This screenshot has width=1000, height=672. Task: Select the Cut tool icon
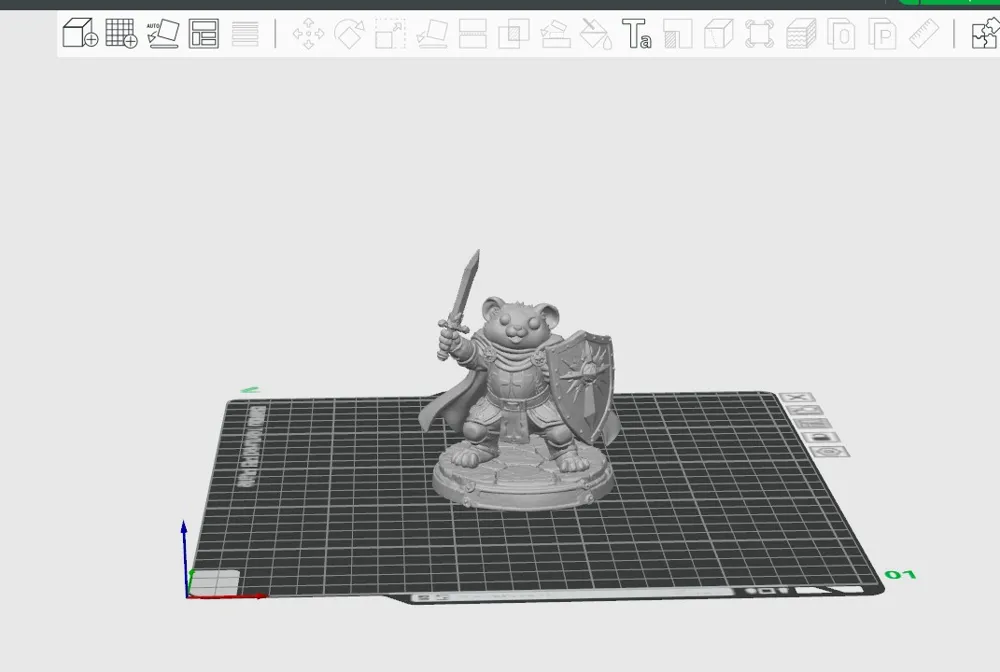point(473,33)
